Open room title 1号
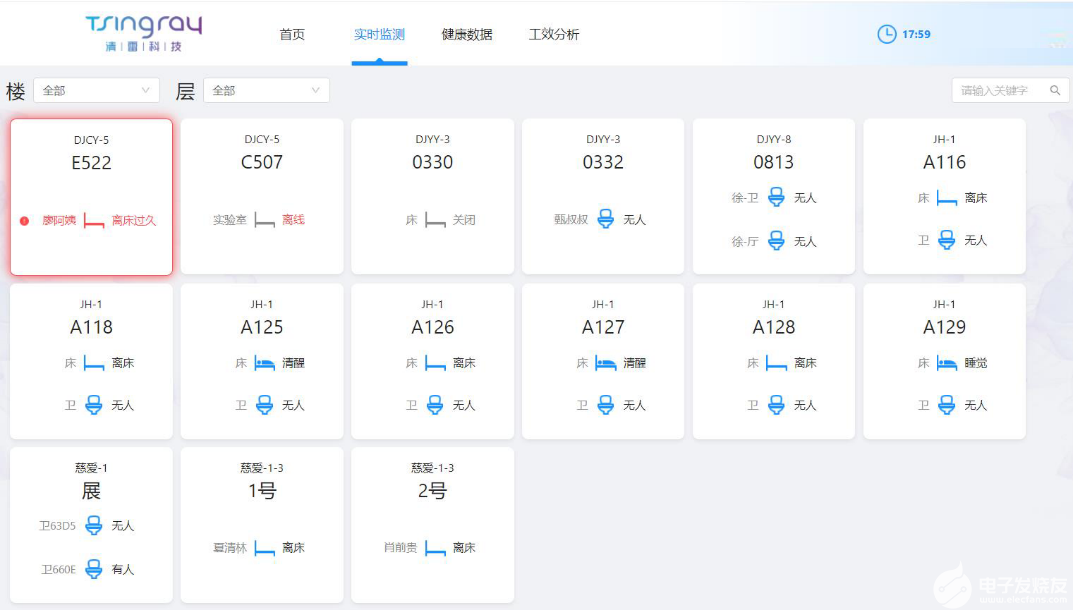The image size is (1073, 610). pyautogui.click(x=262, y=491)
